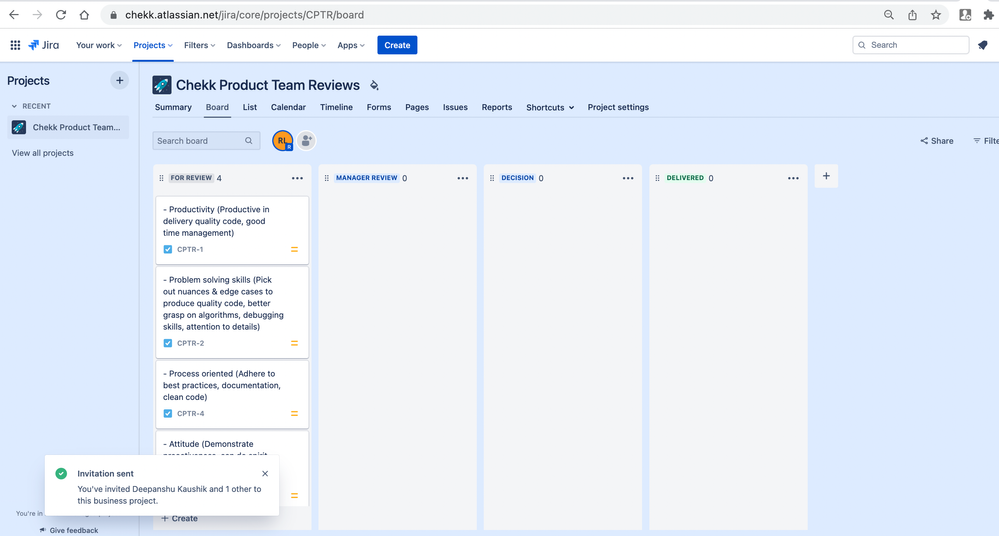999x536 pixels.
Task: Go back with the browser back arrow
Action: [14, 15]
